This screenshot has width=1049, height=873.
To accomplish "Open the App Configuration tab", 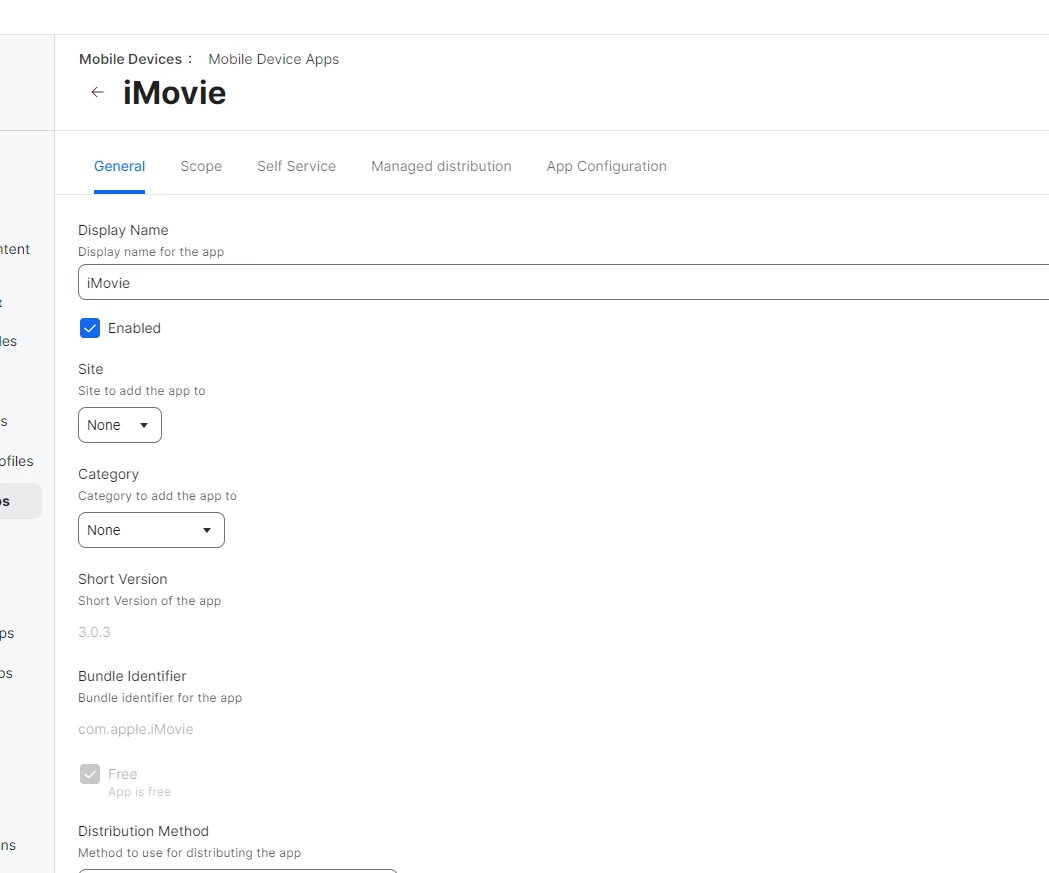I will coord(606,166).
